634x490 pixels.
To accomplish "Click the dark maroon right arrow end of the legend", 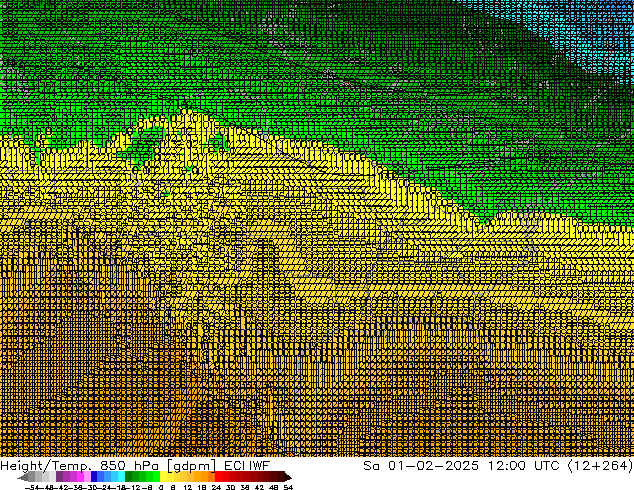I will 288,477.
